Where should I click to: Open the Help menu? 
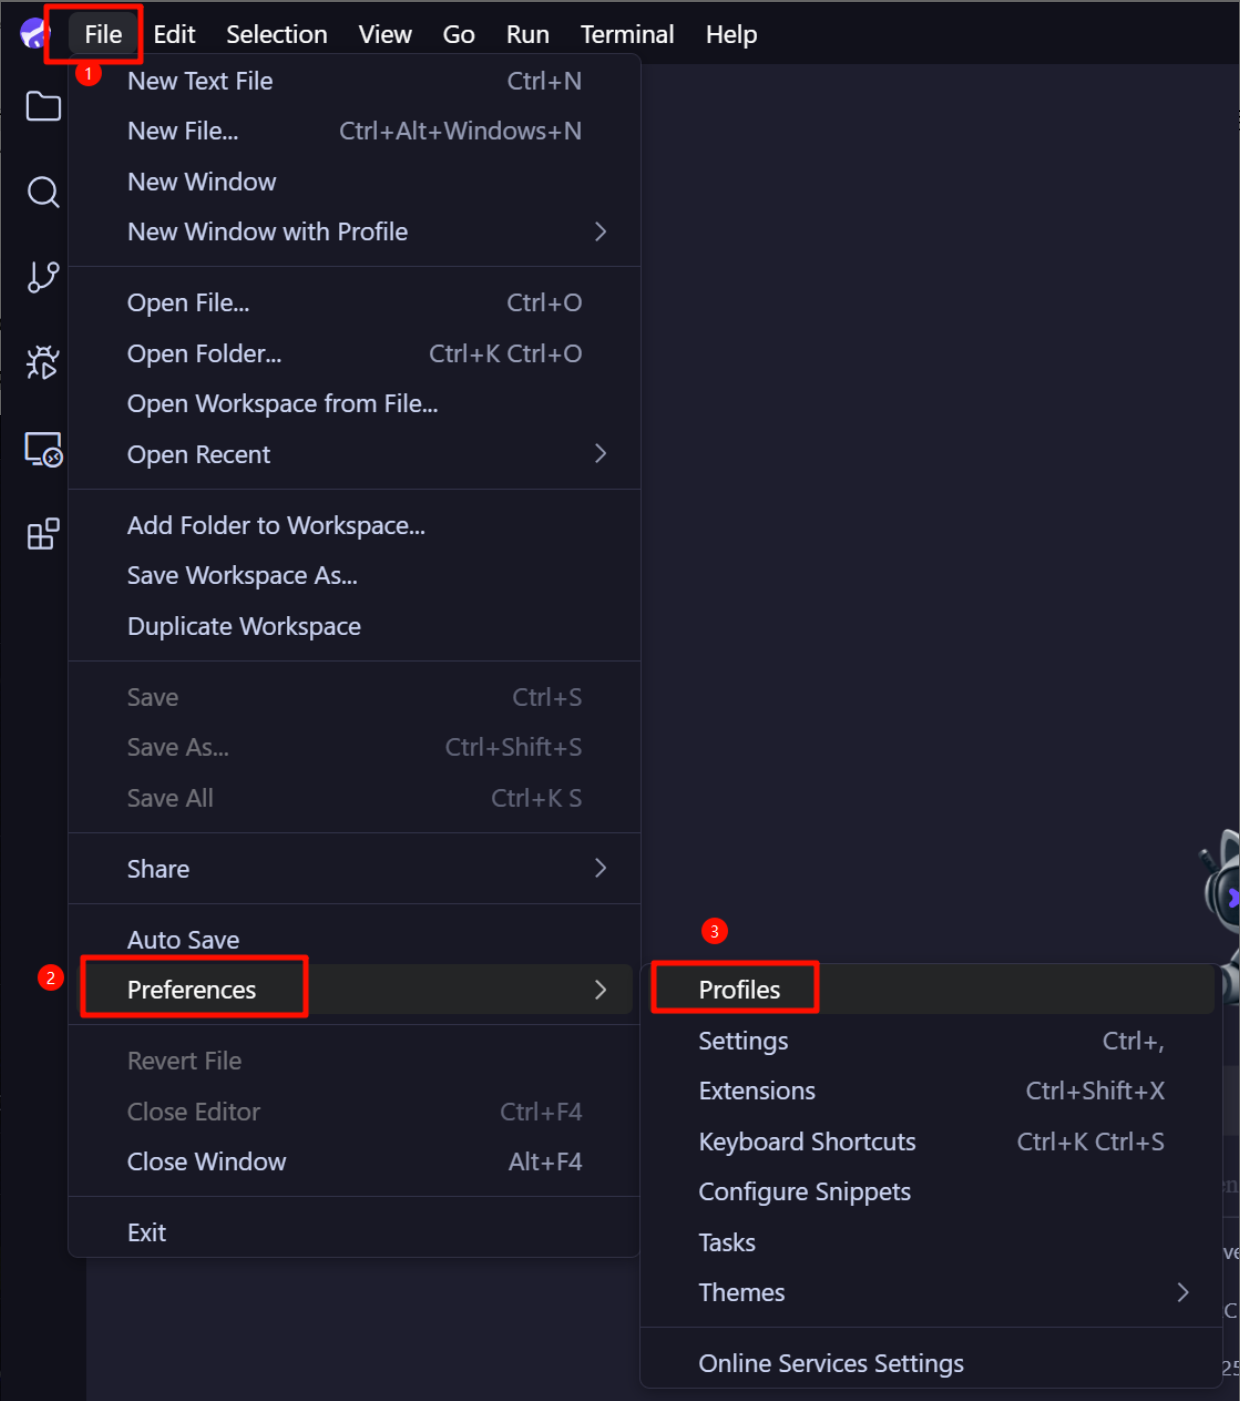click(731, 33)
